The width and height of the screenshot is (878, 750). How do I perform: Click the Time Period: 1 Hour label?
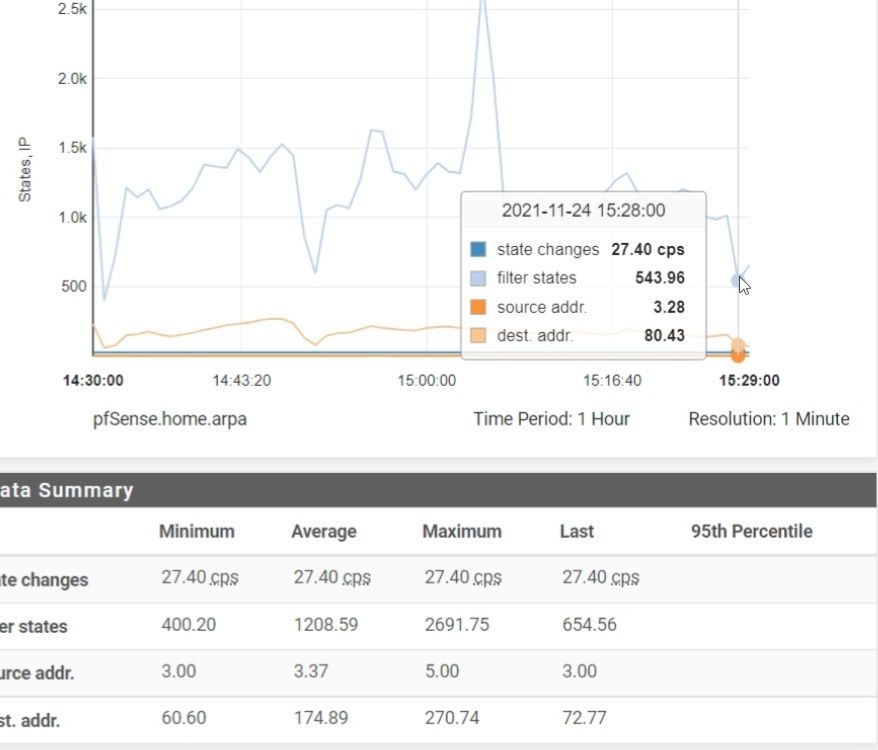pyautogui.click(x=552, y=419)
